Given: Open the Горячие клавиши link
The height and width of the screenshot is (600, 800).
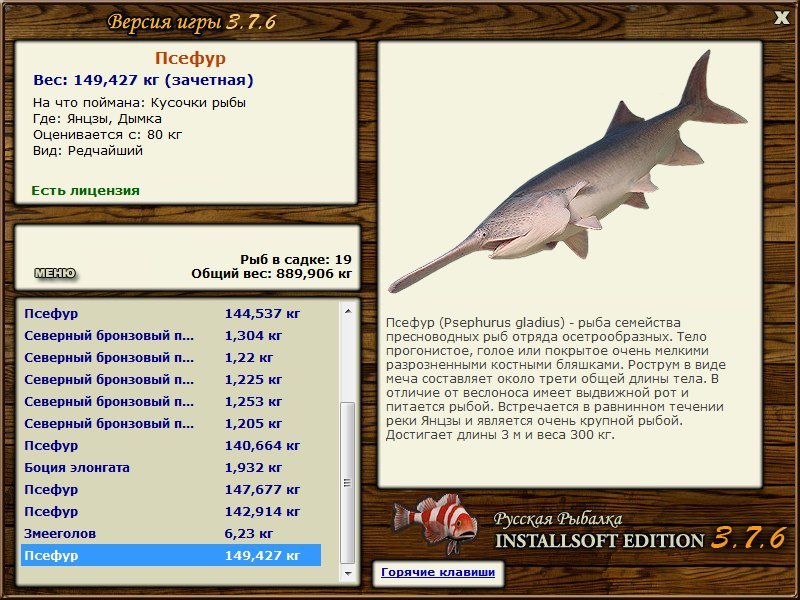Looking at the screenshot, I should [438, 572].
